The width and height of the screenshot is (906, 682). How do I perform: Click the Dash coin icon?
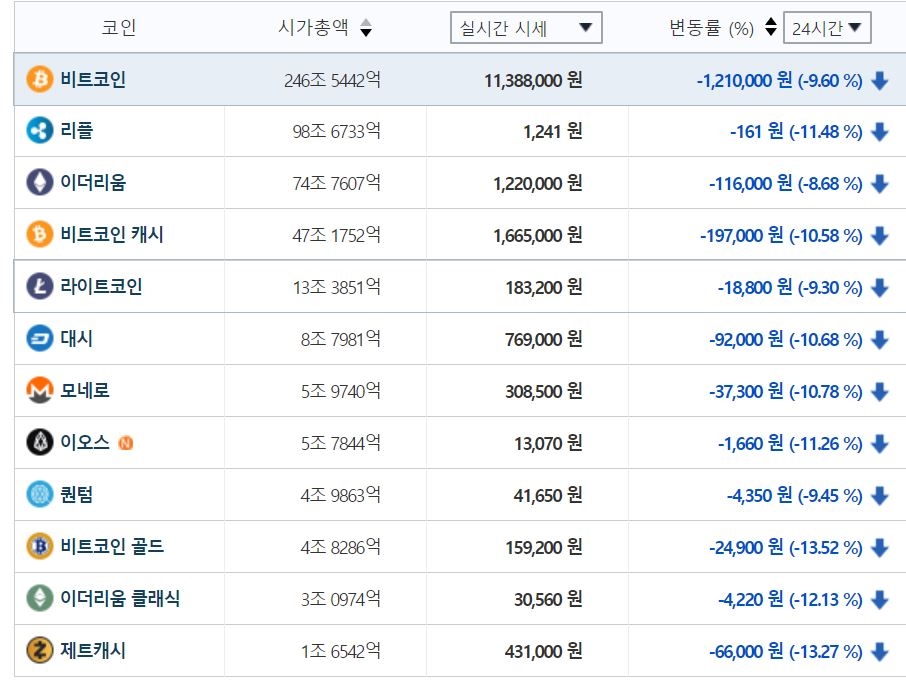click(40, 339)
